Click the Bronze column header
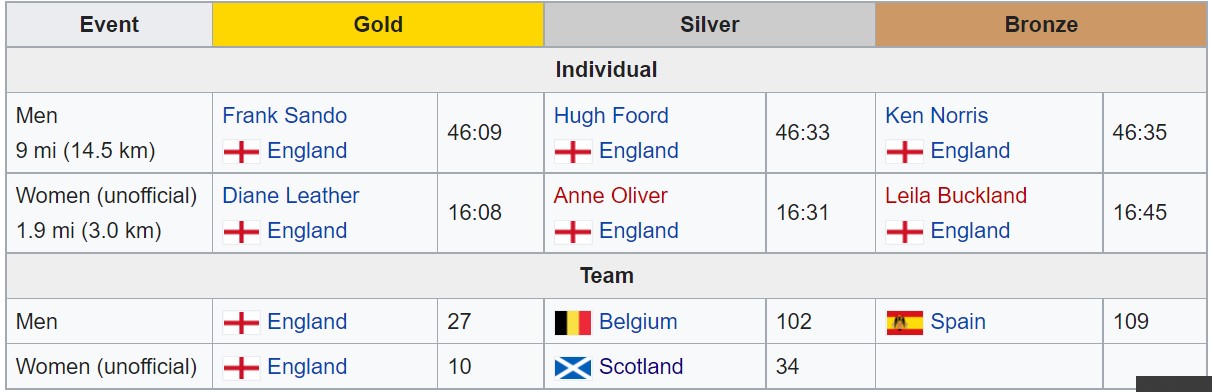The height and width of the screenshot is (392, 1212). point(1041,25)
